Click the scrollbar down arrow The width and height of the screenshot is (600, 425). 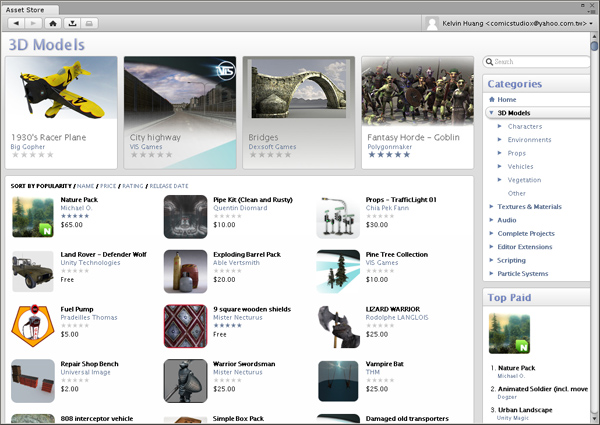(x=594, y=418)
